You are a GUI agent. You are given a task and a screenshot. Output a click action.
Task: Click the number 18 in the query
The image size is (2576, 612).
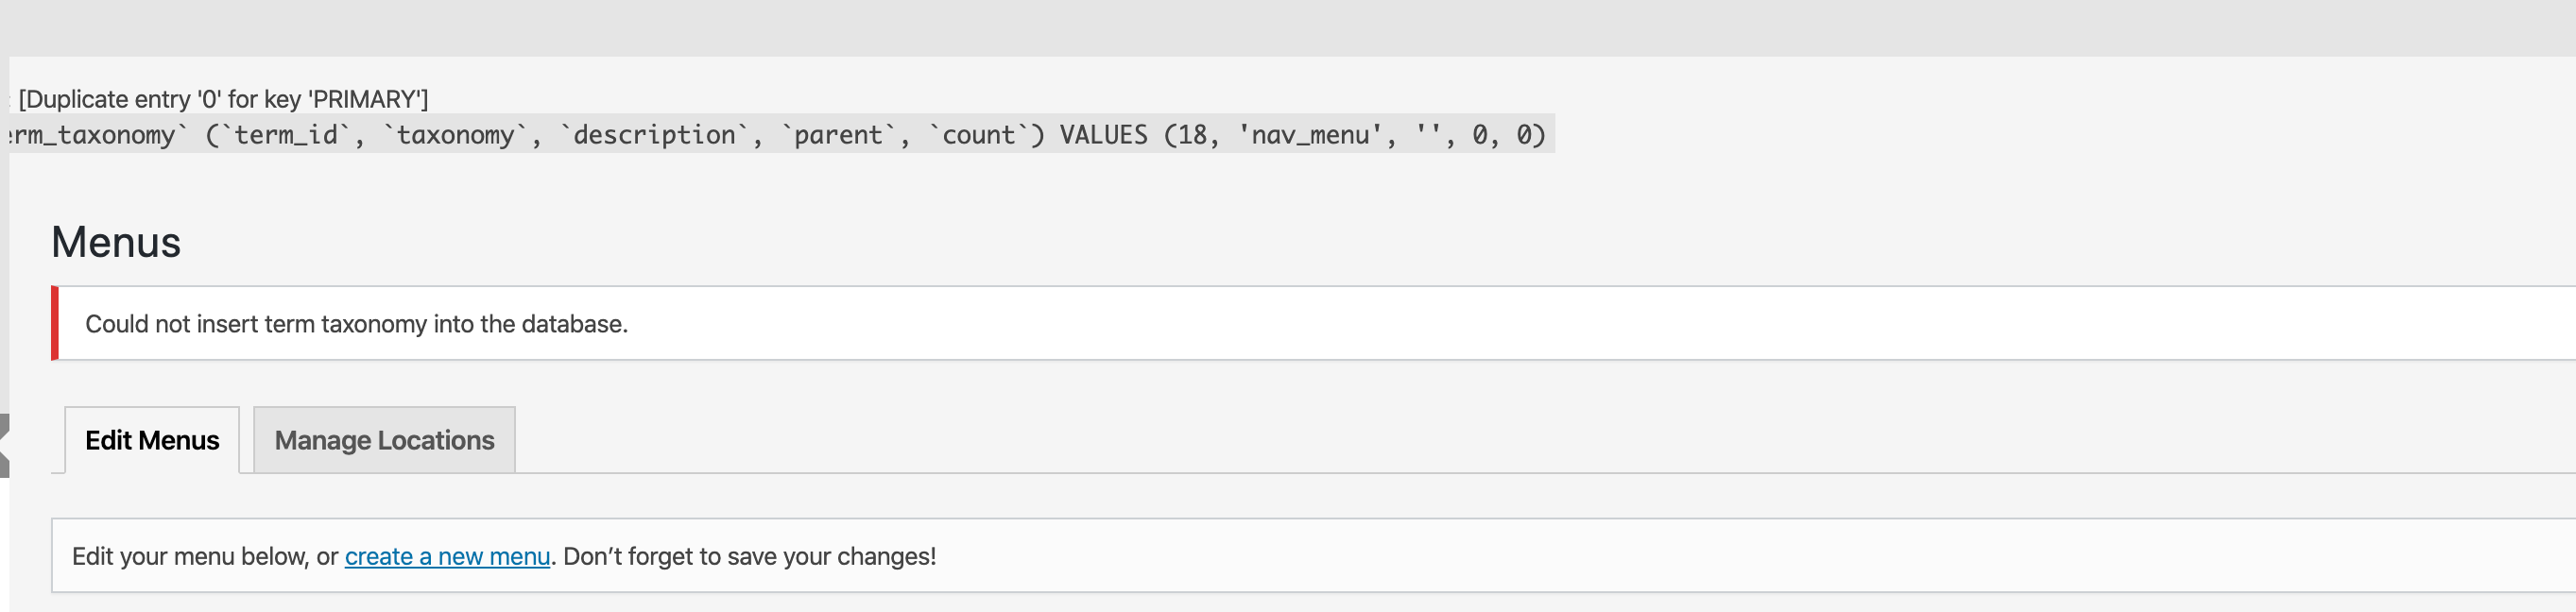point(1192,135)
